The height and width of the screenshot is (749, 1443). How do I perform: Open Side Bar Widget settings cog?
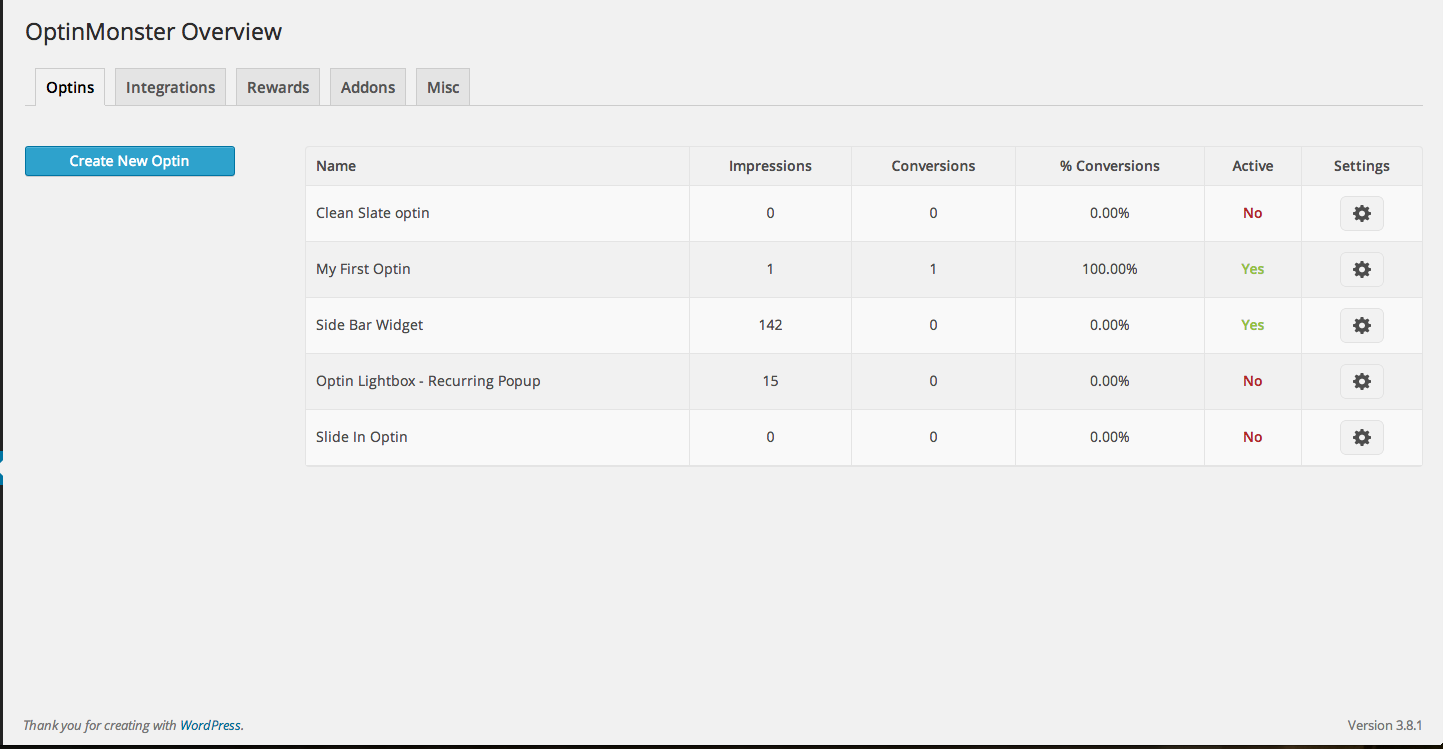tap(1361, 325)
